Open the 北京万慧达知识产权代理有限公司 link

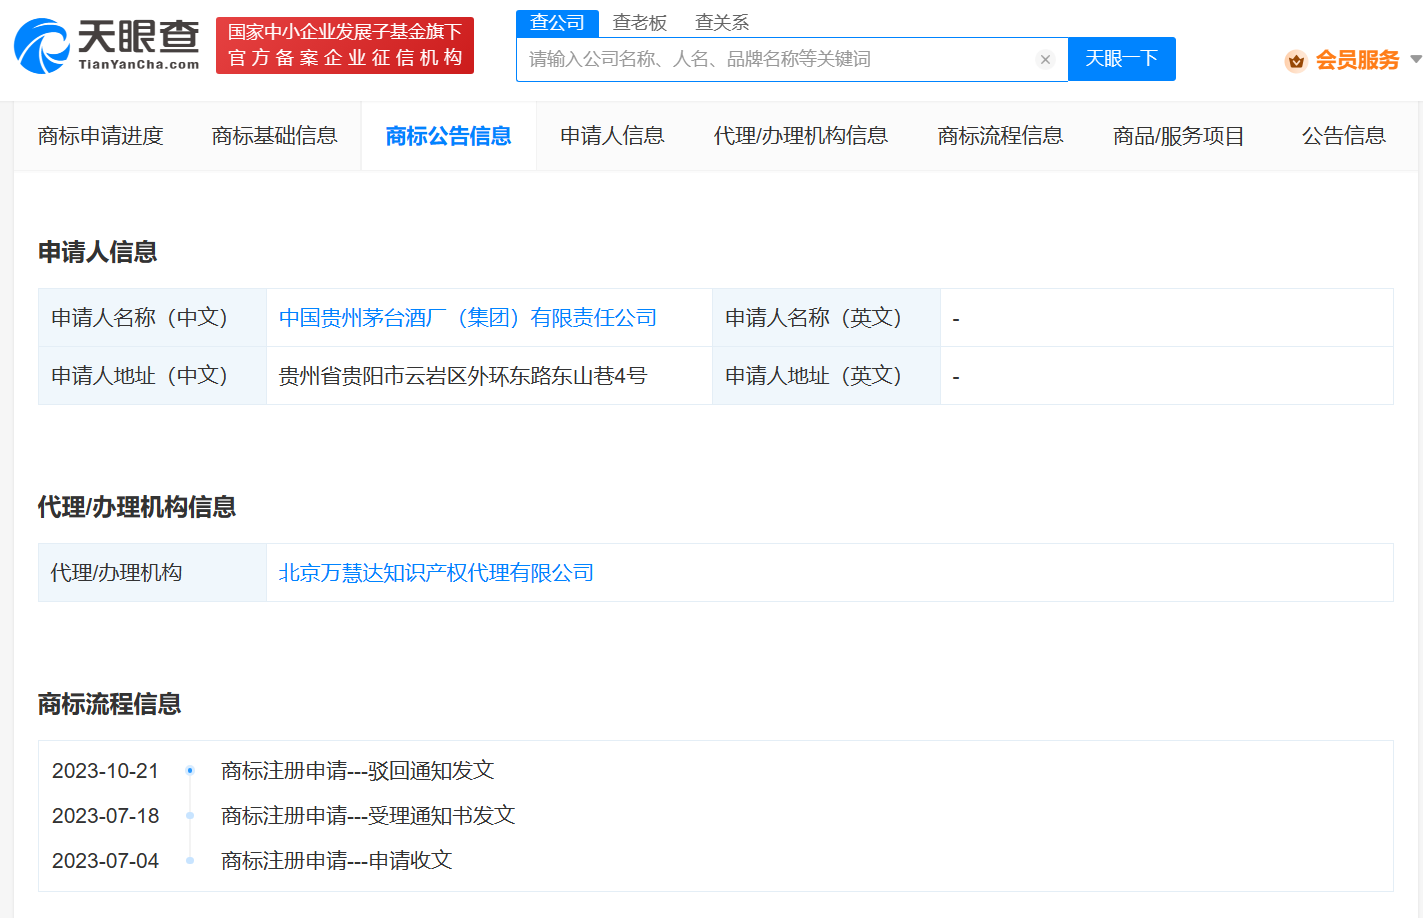[436, 573]
